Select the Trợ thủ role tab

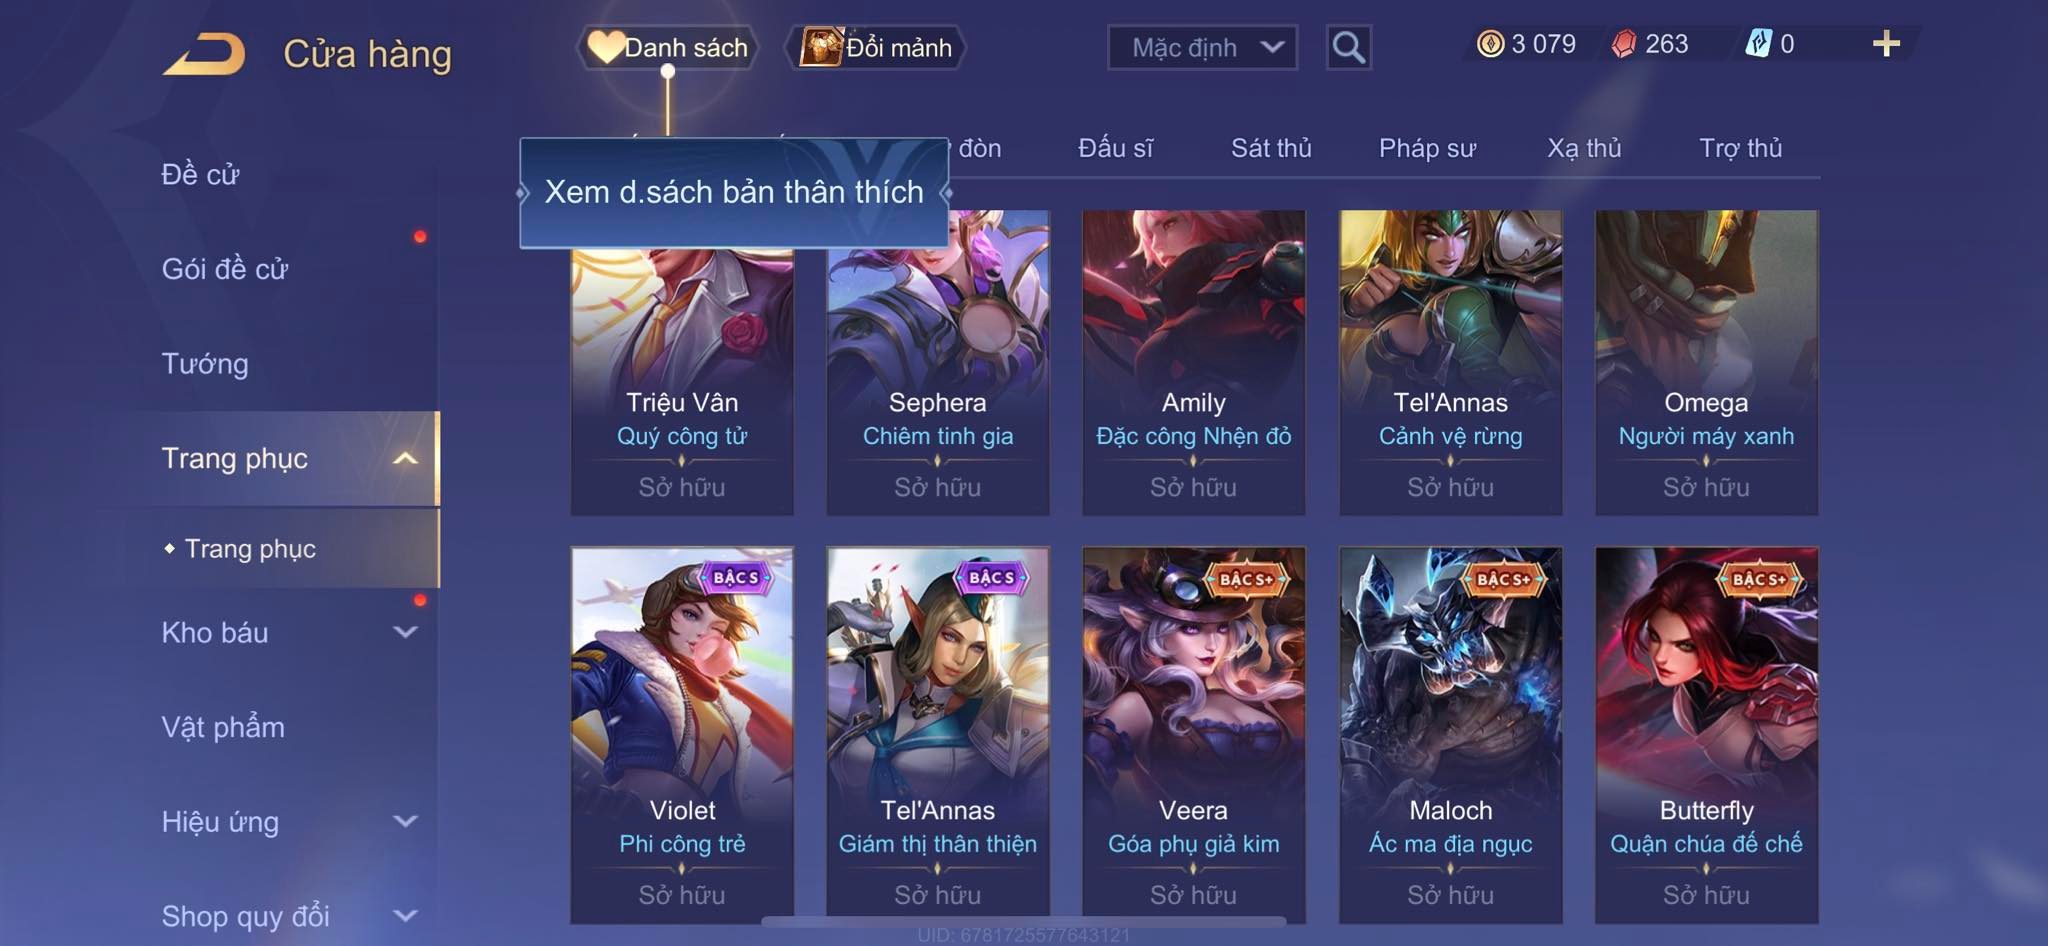[x=1740, y=148]
